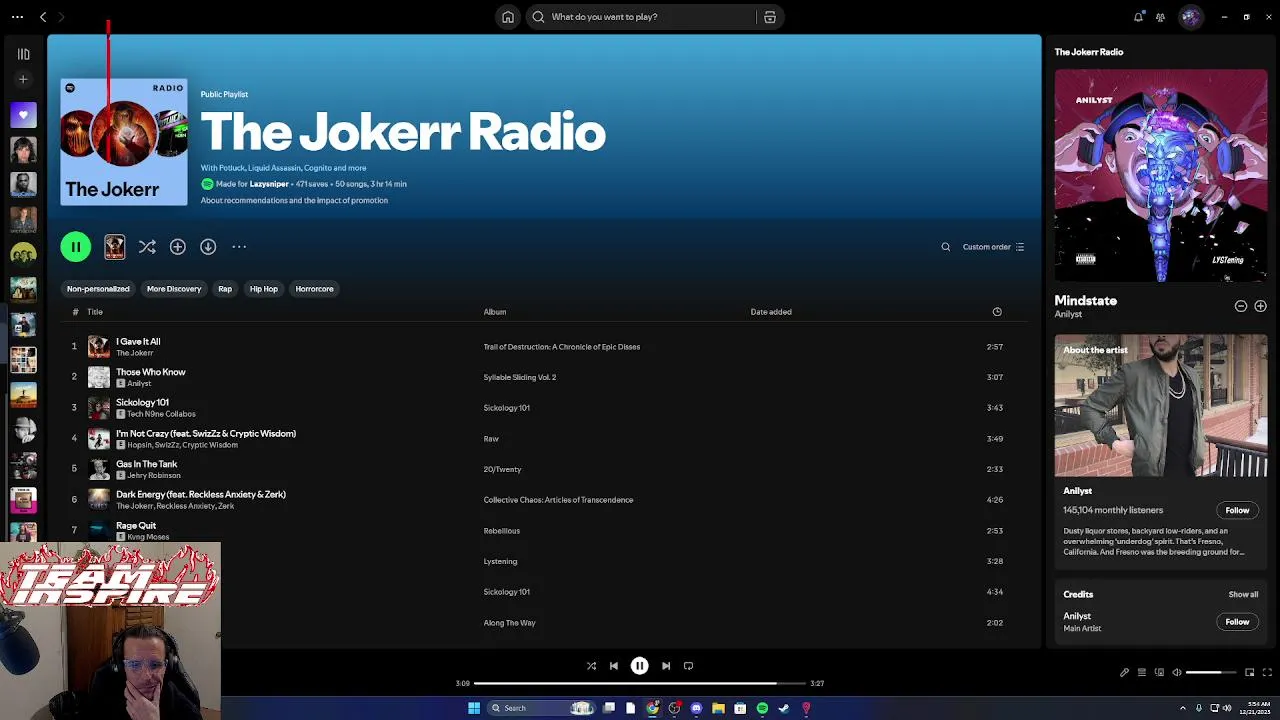Skip to next track

[666, 666]
